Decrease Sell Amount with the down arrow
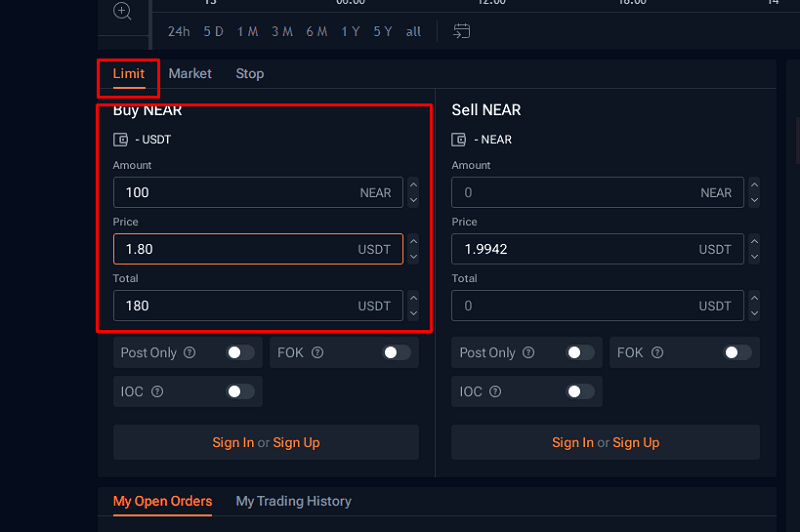 pyautogui.click(x=755, y=200)
